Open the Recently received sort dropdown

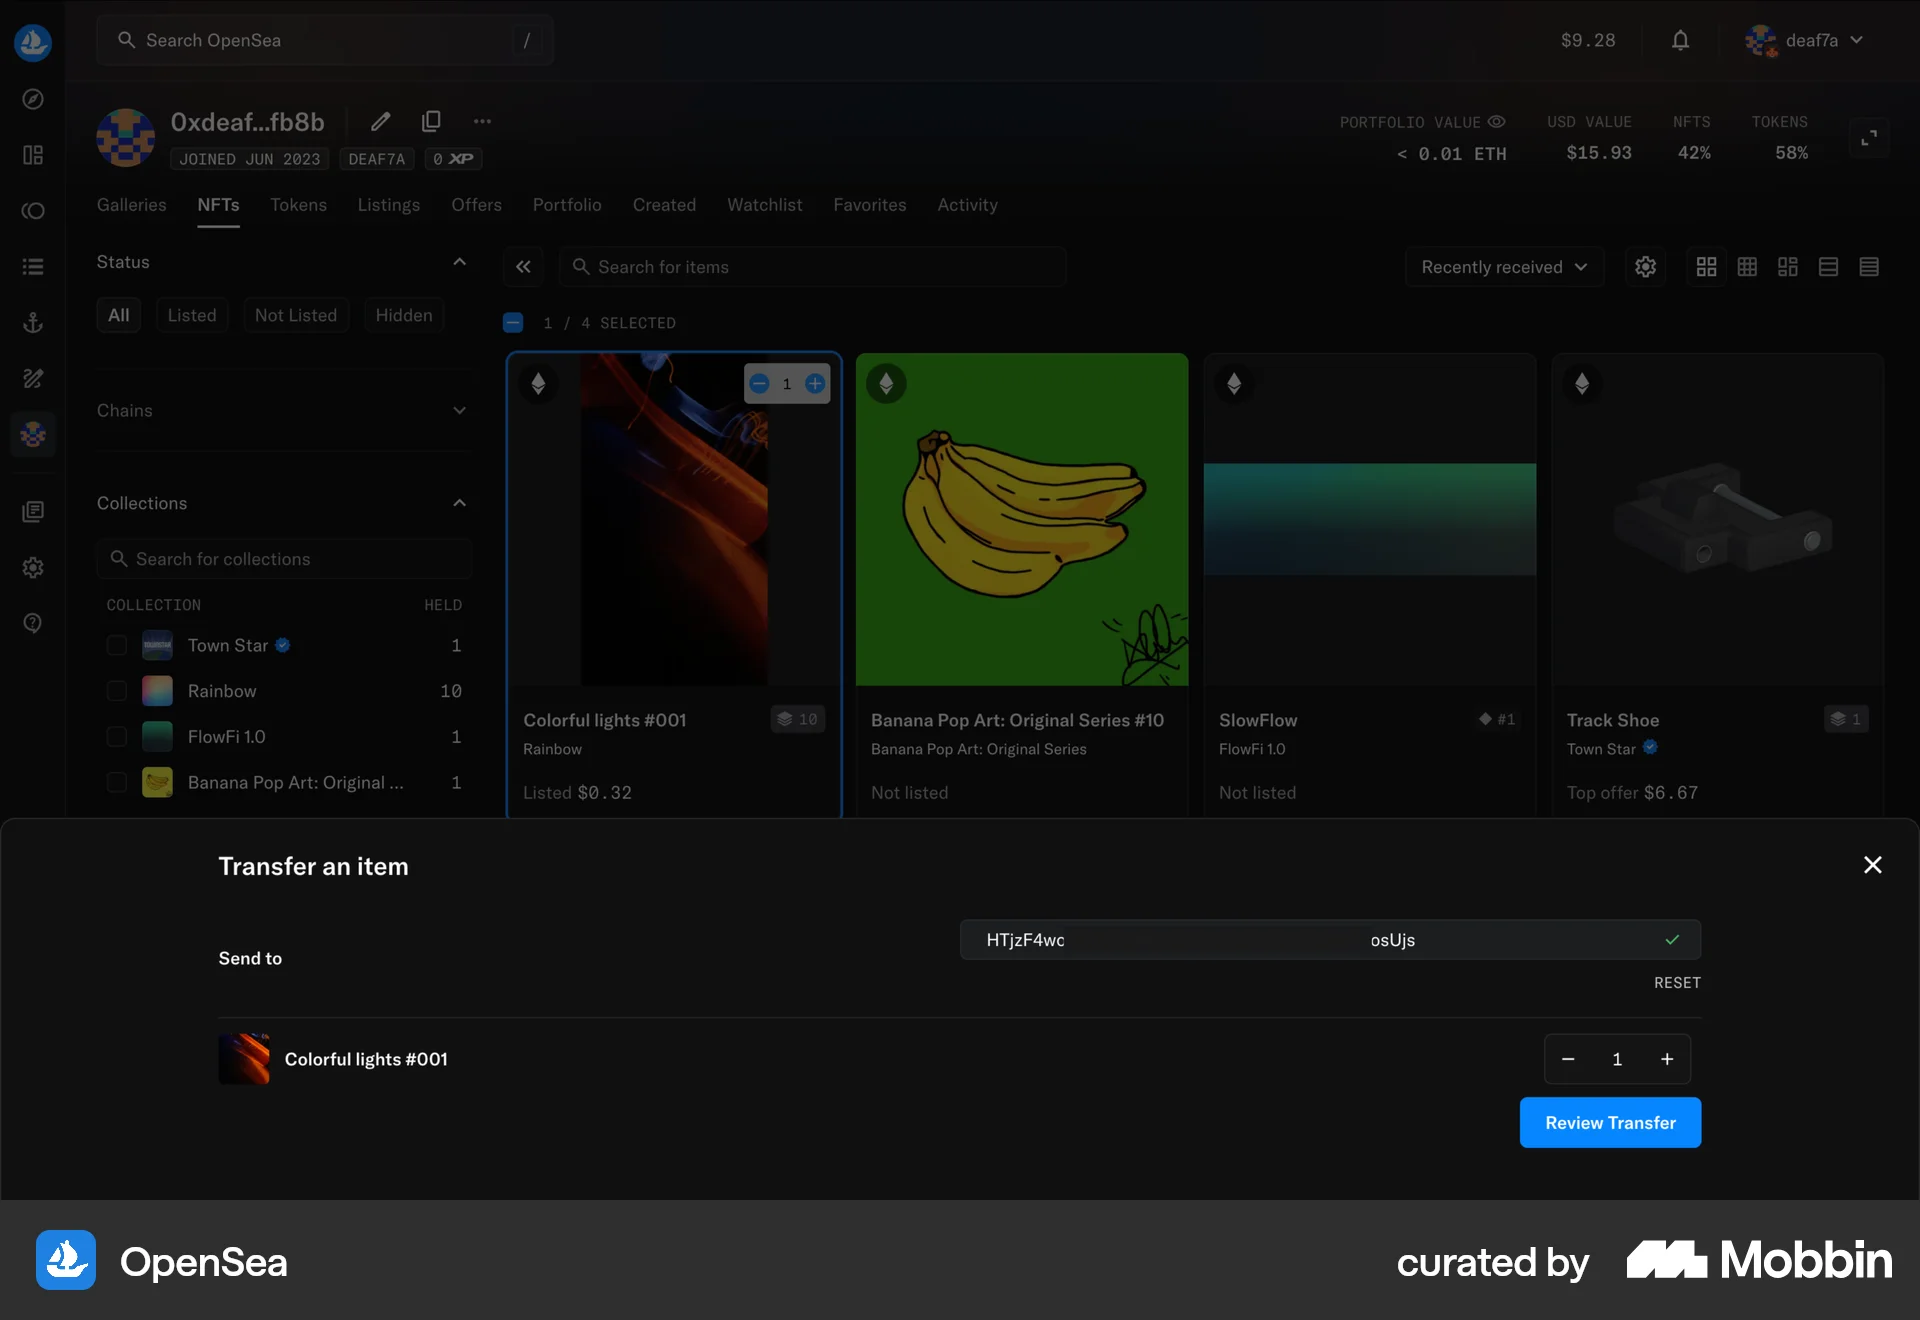coord(1504,267)
